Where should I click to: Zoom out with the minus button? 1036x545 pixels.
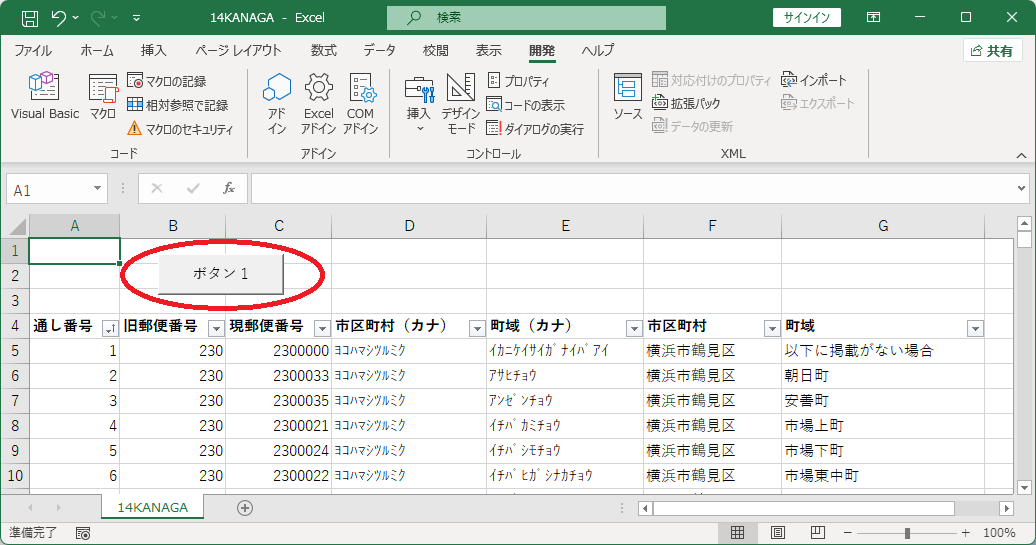(x=848, y=532)
